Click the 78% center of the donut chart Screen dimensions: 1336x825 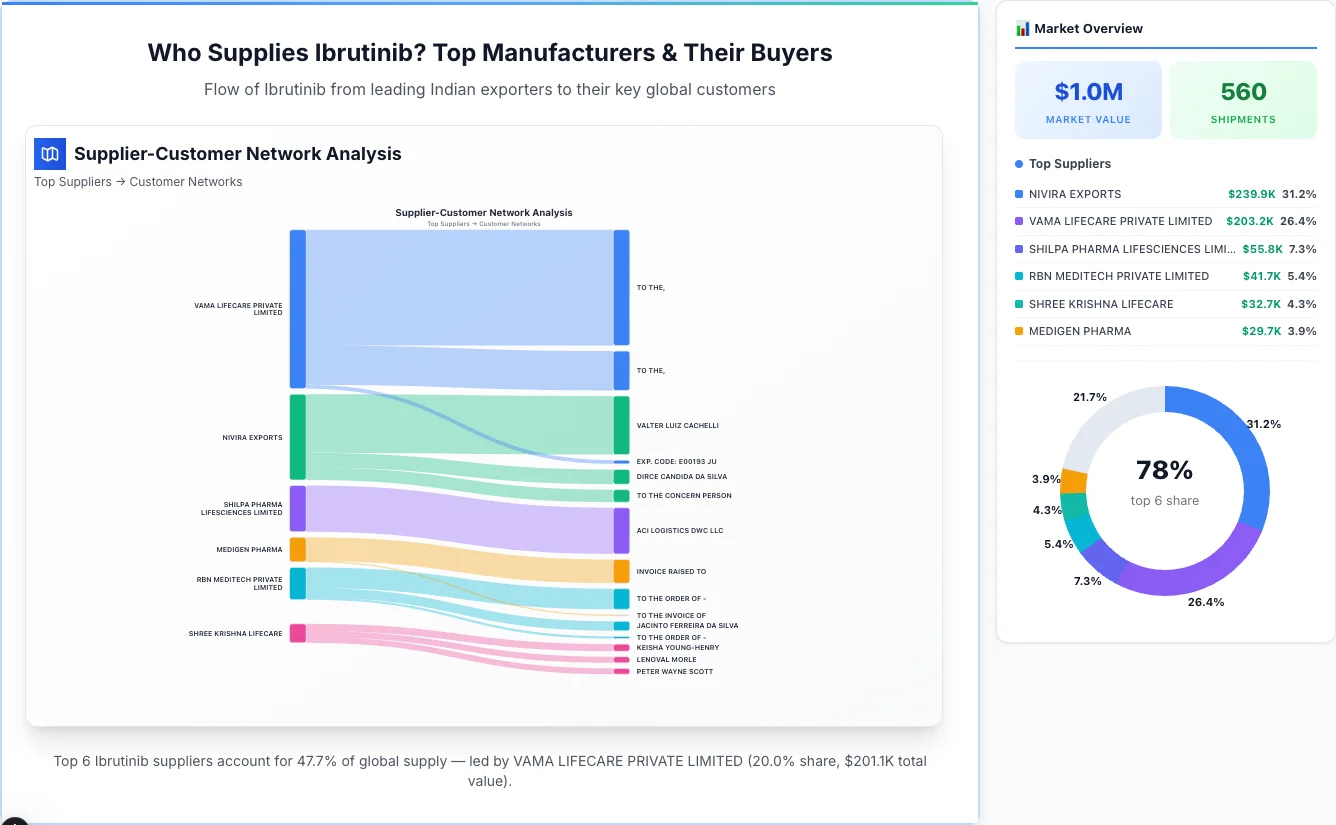[x=1164, y=468]
